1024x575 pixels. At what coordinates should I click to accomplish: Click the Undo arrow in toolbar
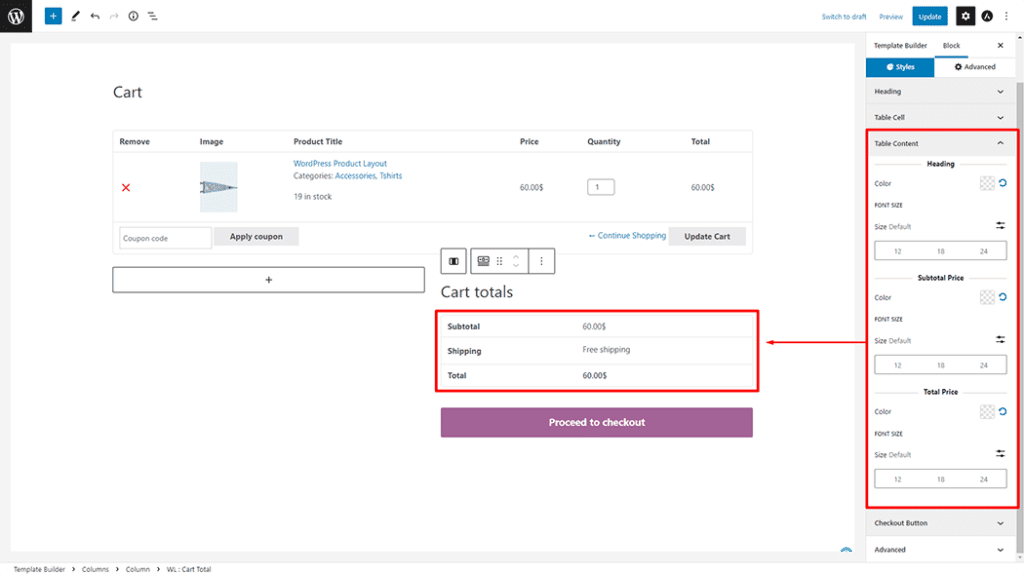pos(95,16)
